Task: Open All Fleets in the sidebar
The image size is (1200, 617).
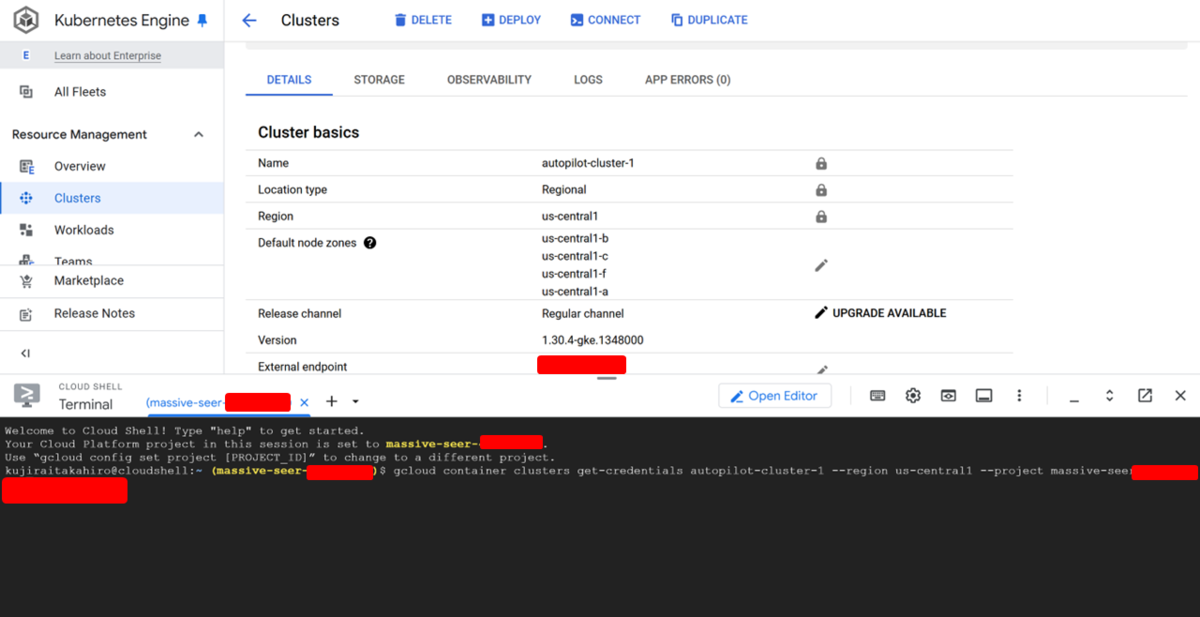Action: pyautogui.click(x=80, y=92)
